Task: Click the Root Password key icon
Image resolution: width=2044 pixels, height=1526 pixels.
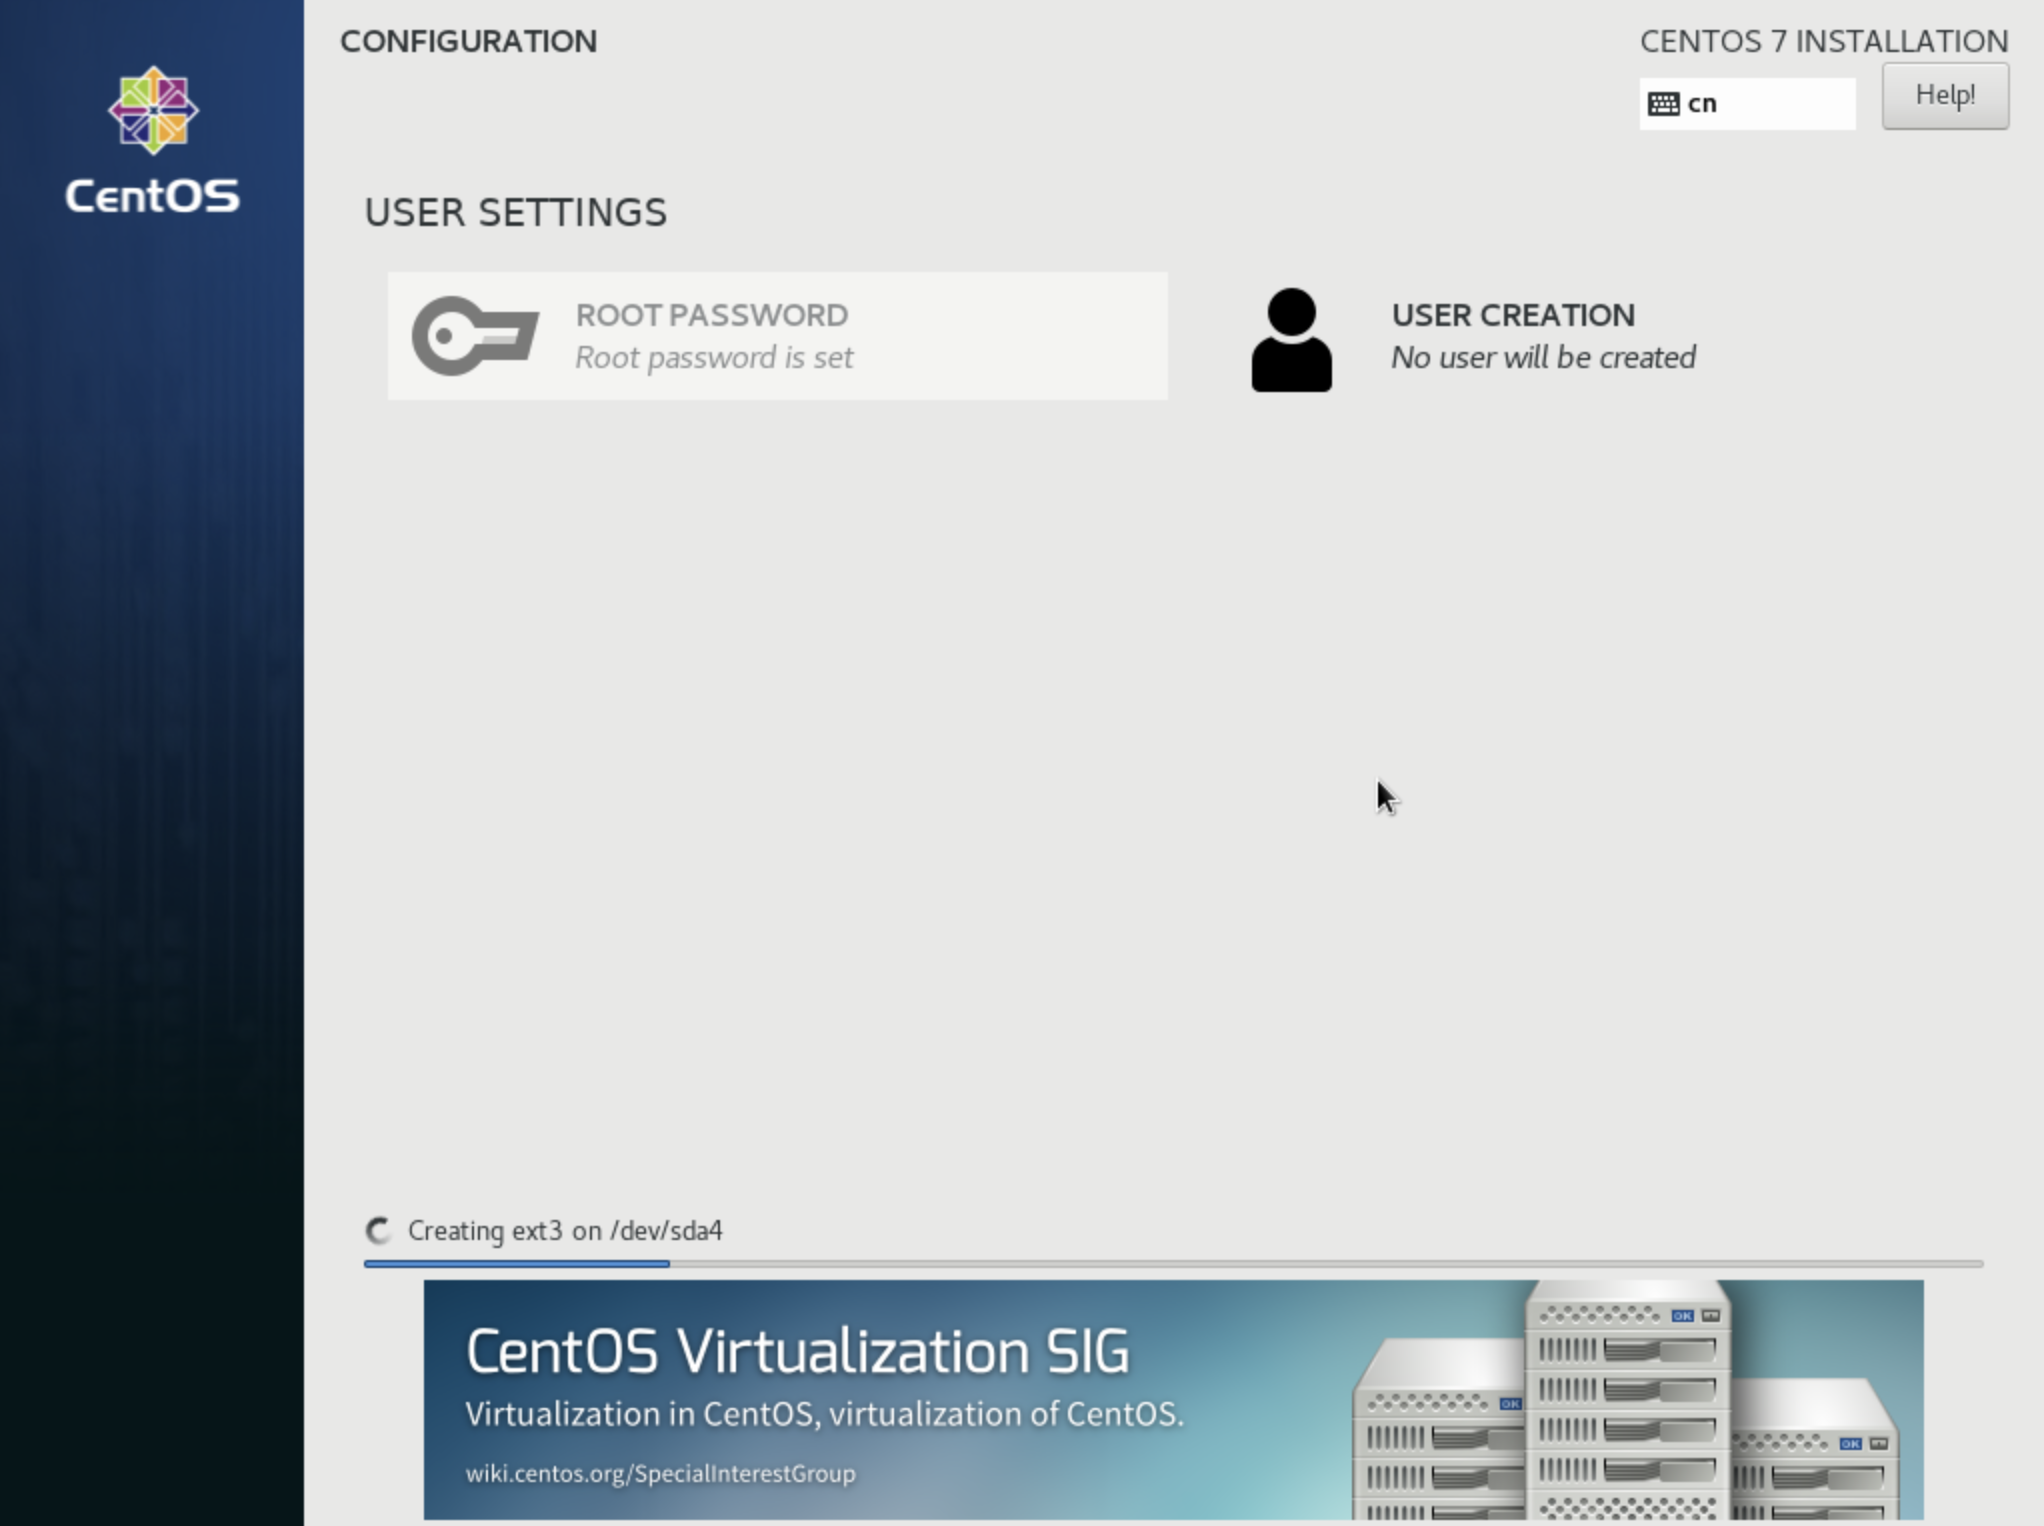Action: [x=476, y=336]
